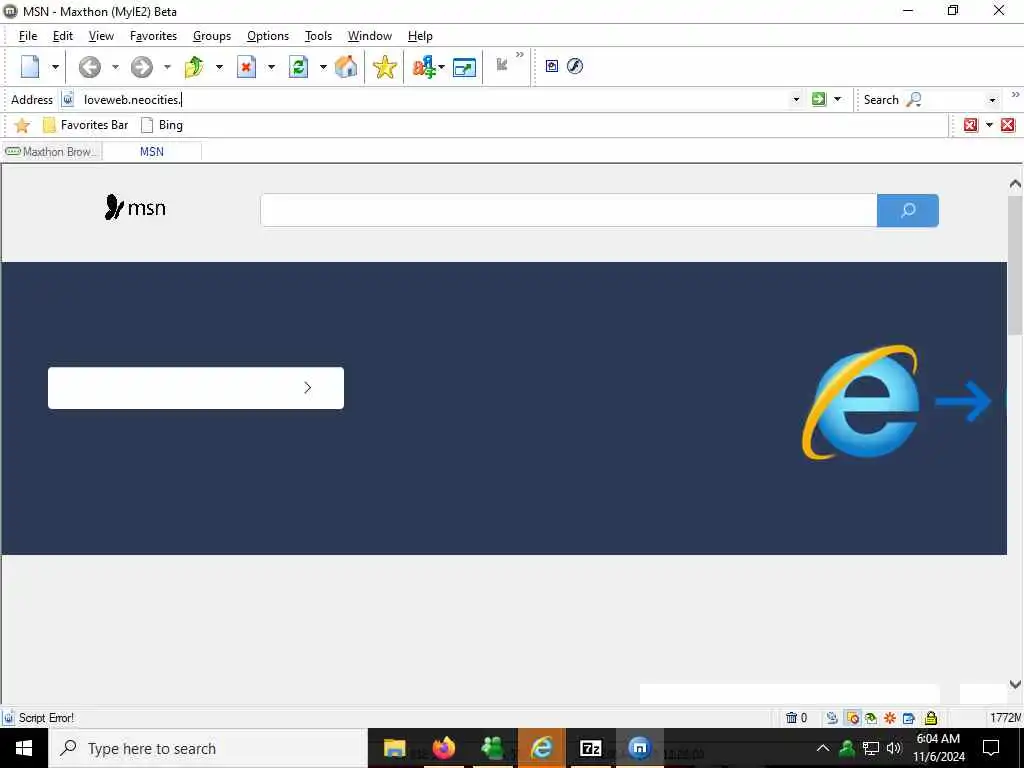The image size is (1024, 768).
Task: Refresh the page with green arrows icon
Action: (298, 67)
